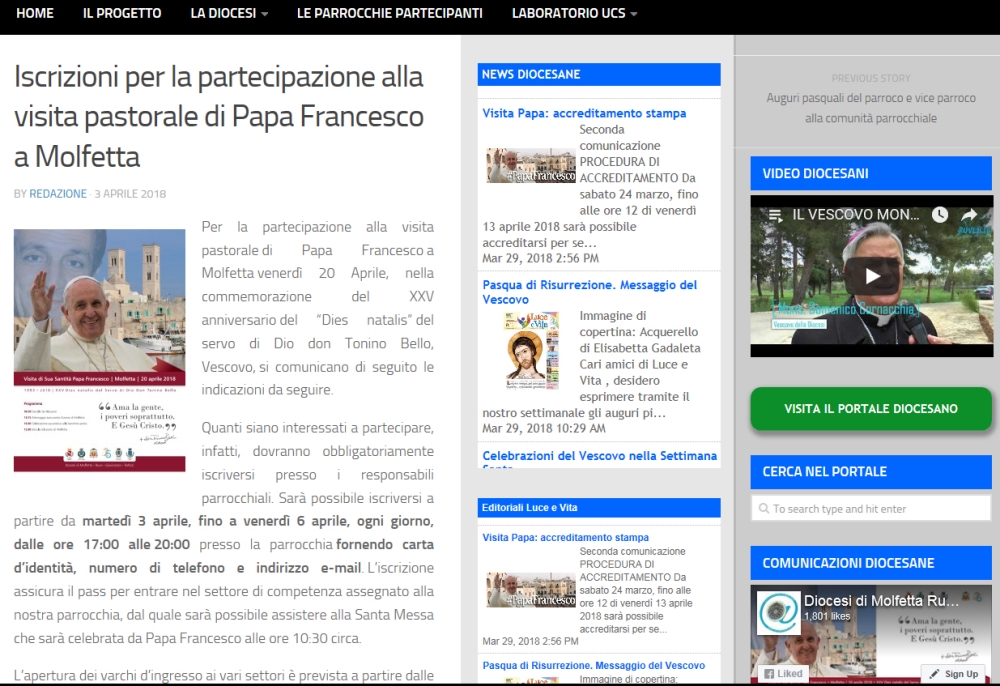This screenshot has width=1000, height=686.
Task: Click the Facebook Liked button
Action: click(783, 674)
